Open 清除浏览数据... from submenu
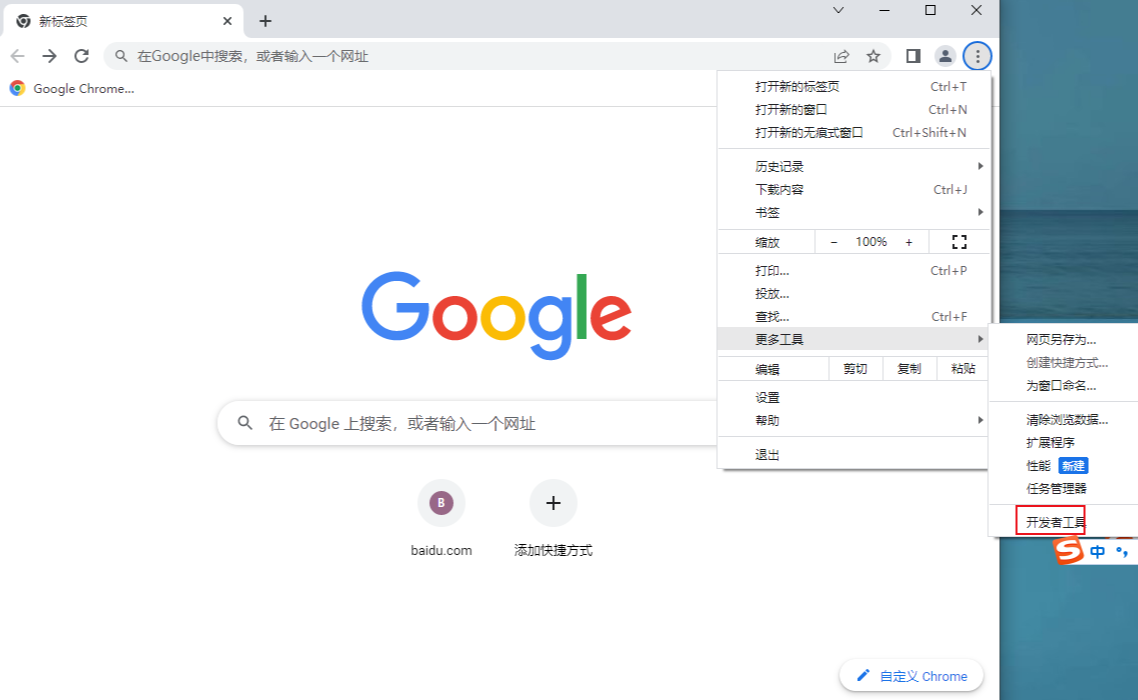 click(1064, 420)
